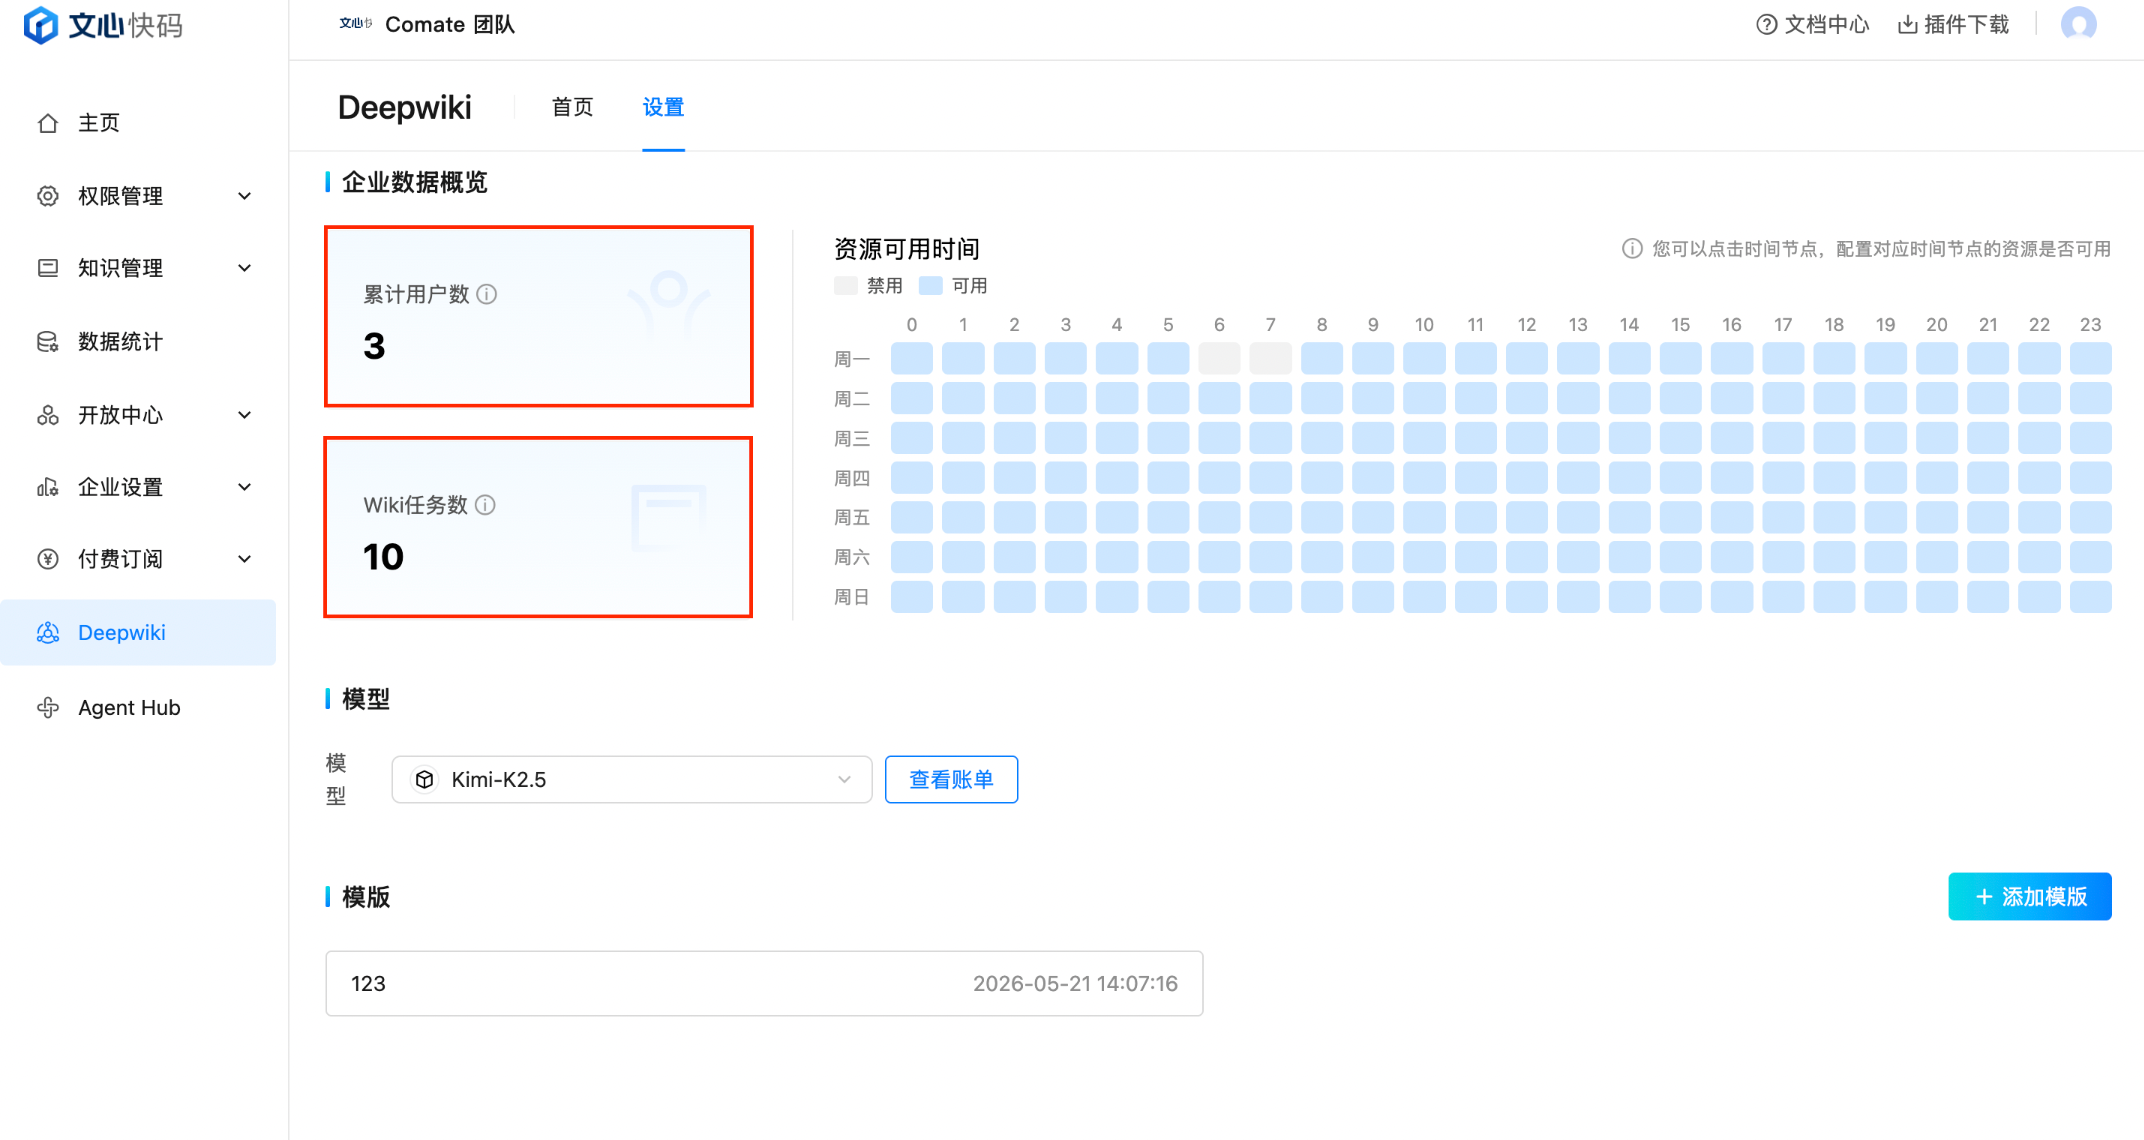Click info icon before time node hint

(x=1632, y=249)
